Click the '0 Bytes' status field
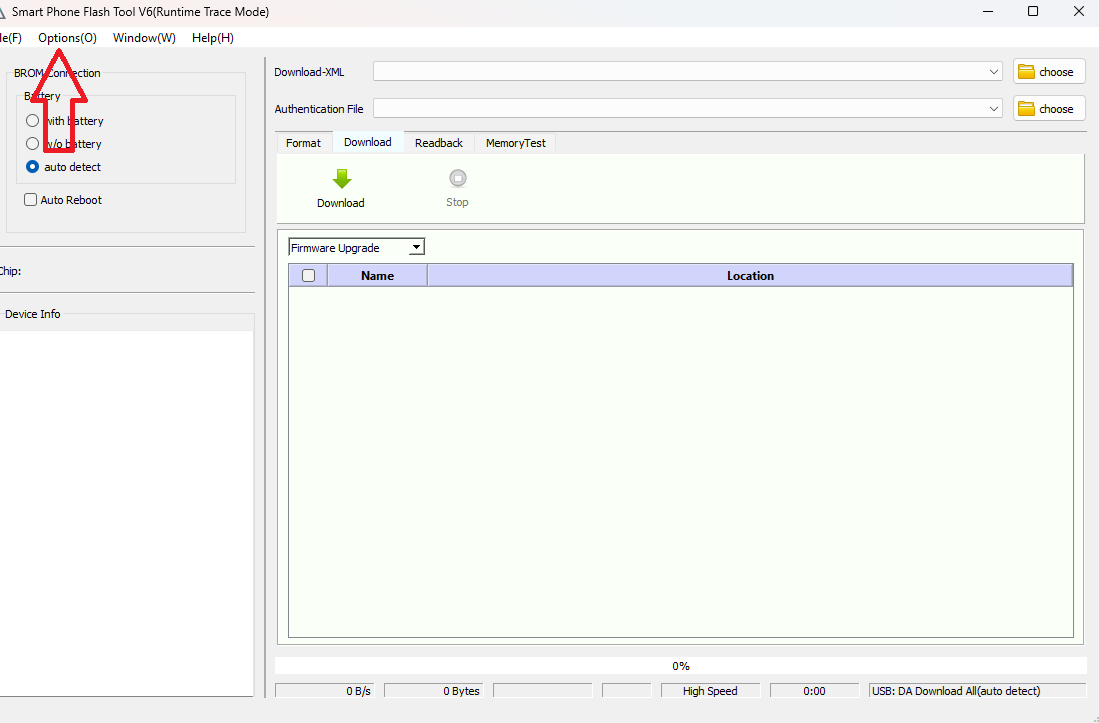This screenshot has height=723, width=1099. click(433, 691)
